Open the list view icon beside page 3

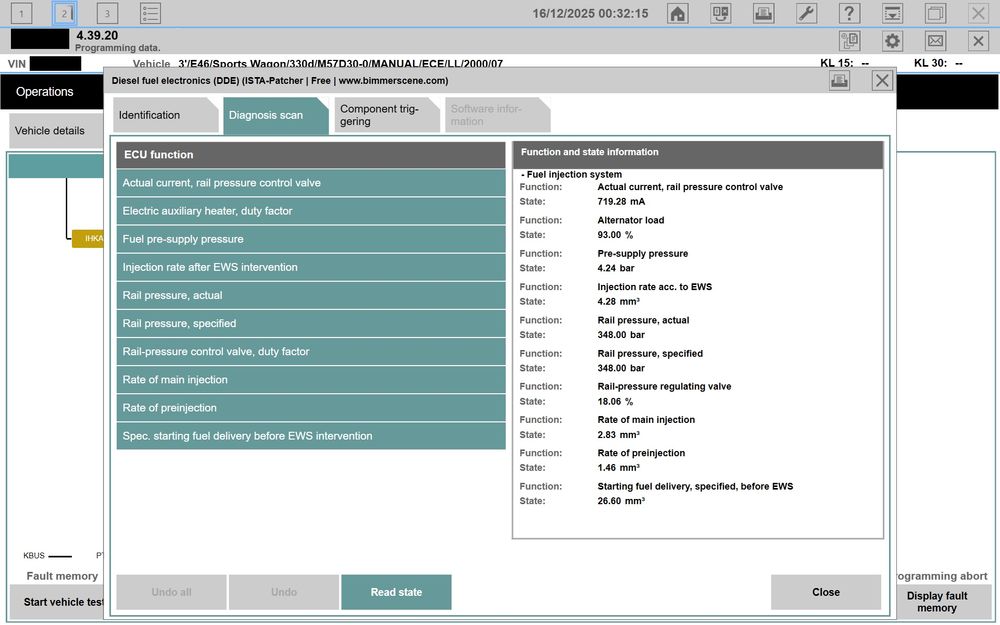click(149, 13)
